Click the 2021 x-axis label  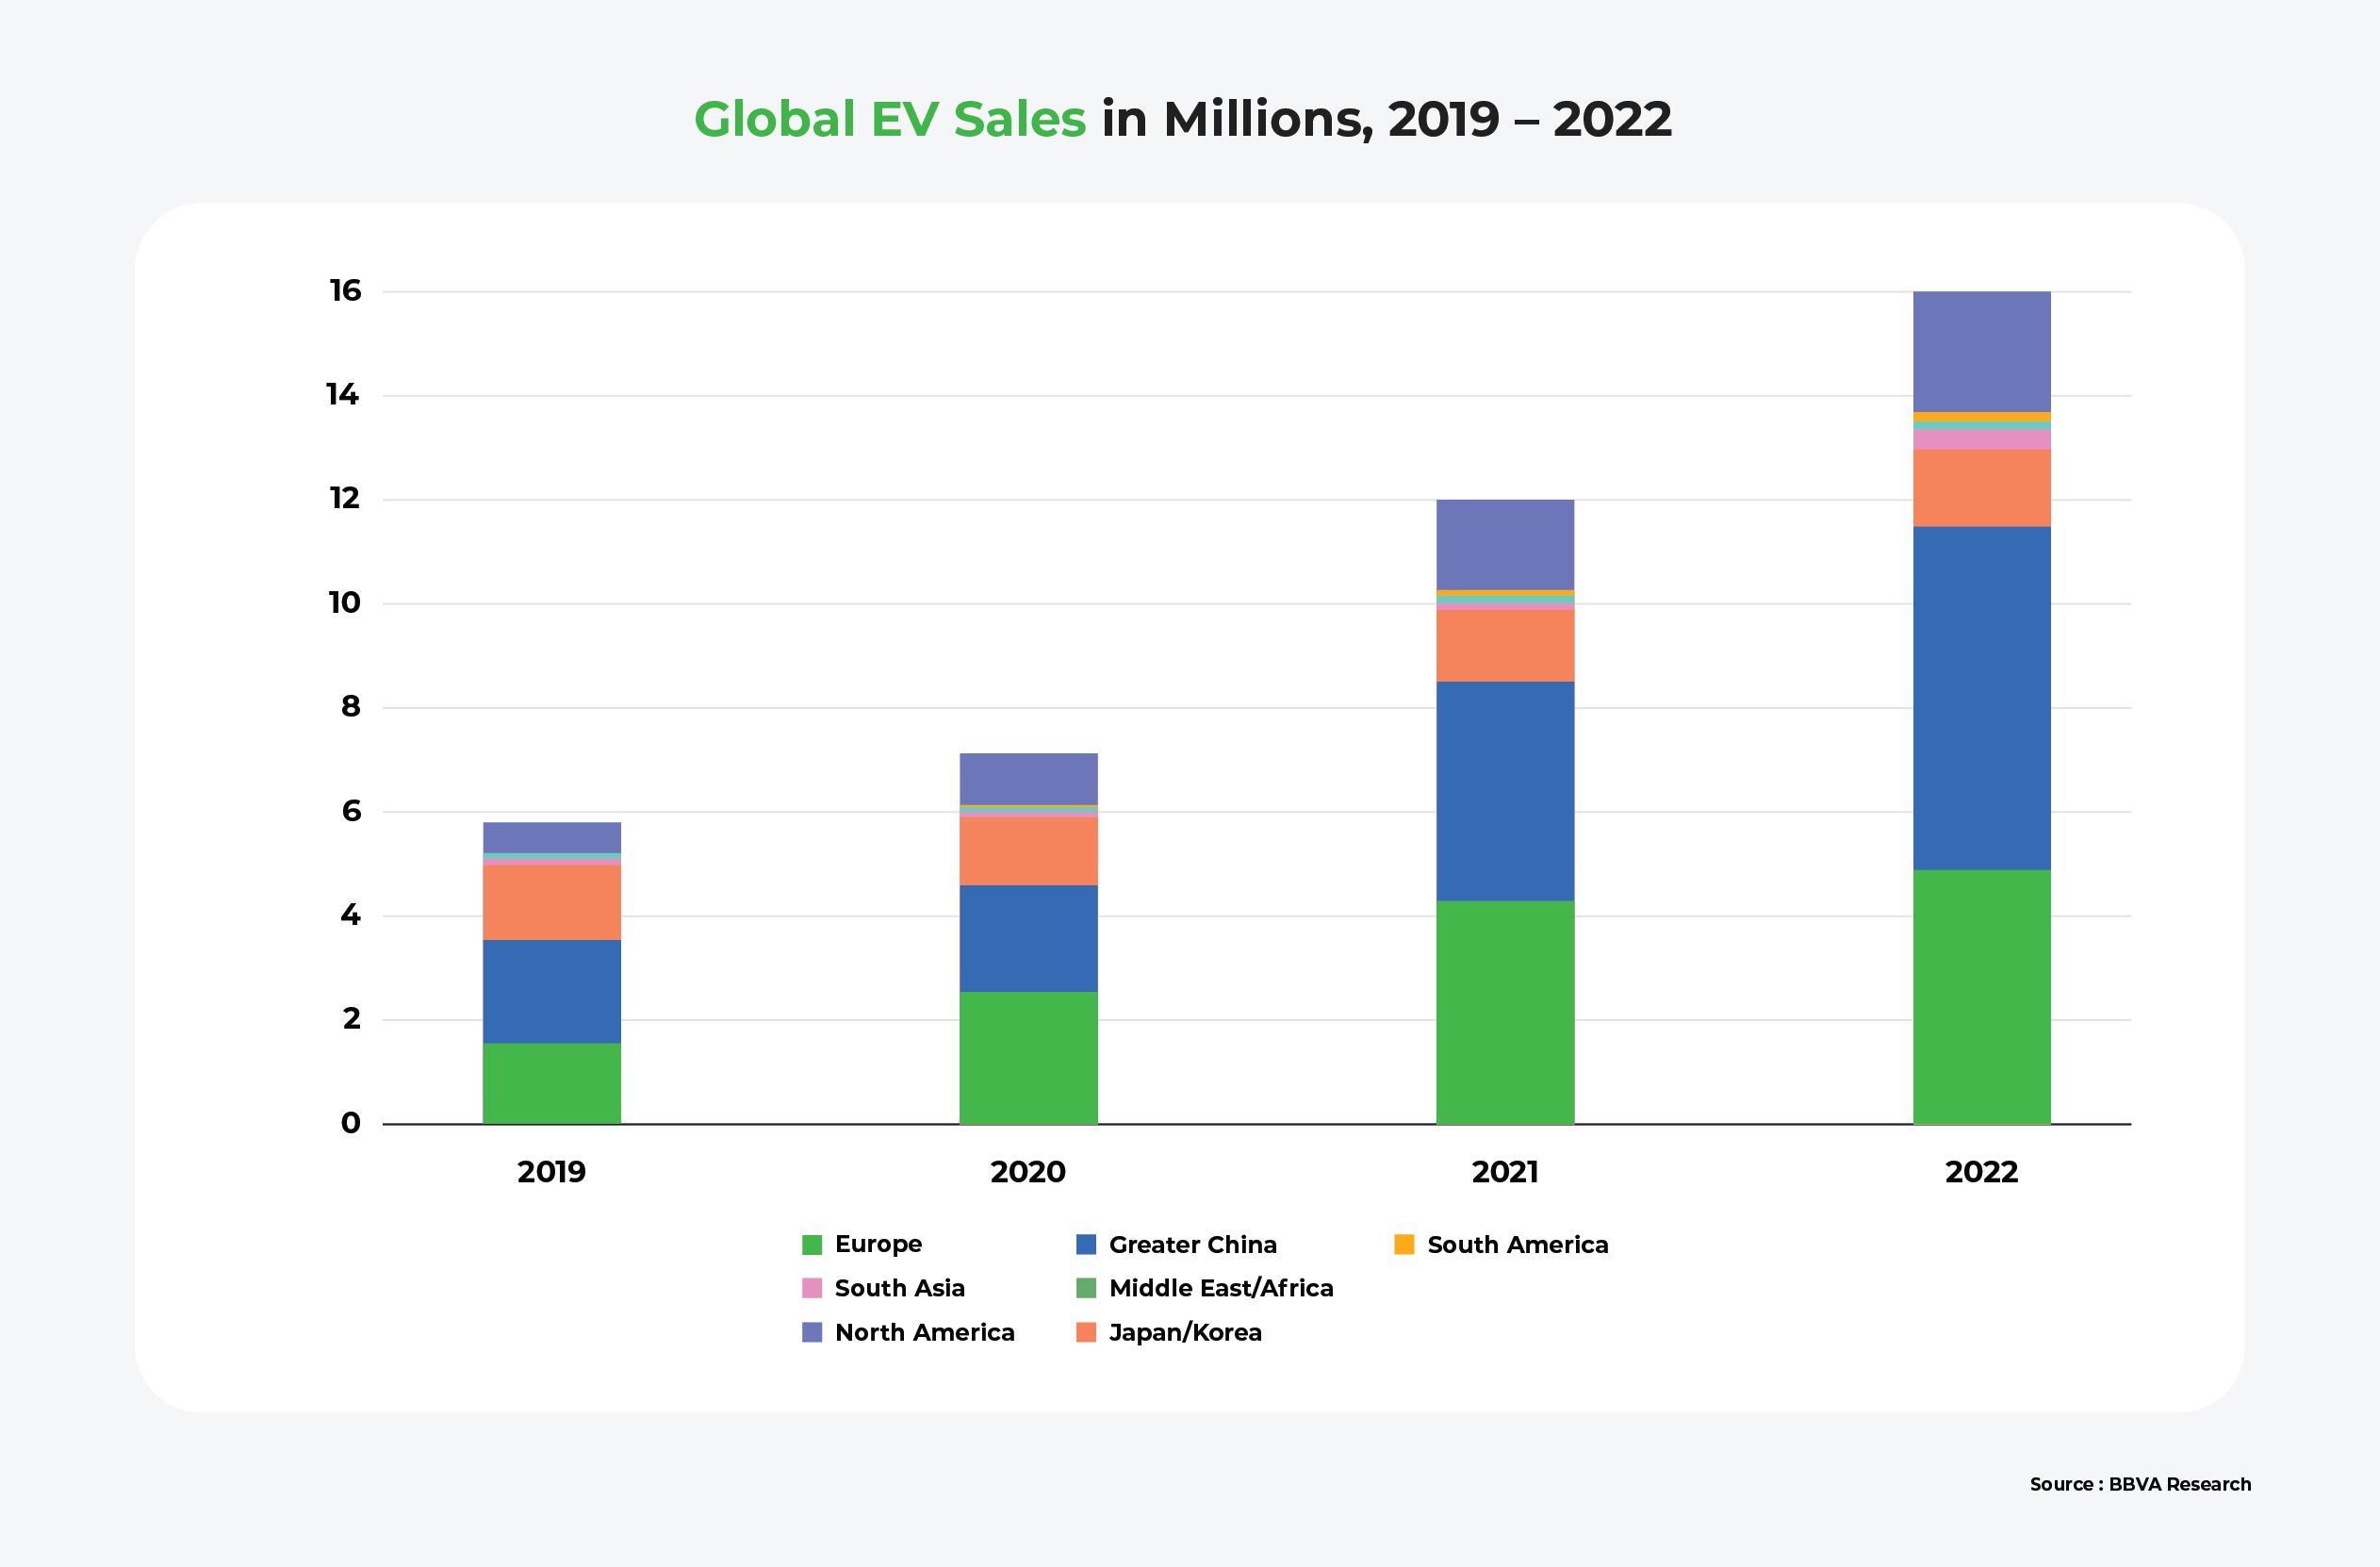[x=1504, y=1172]
